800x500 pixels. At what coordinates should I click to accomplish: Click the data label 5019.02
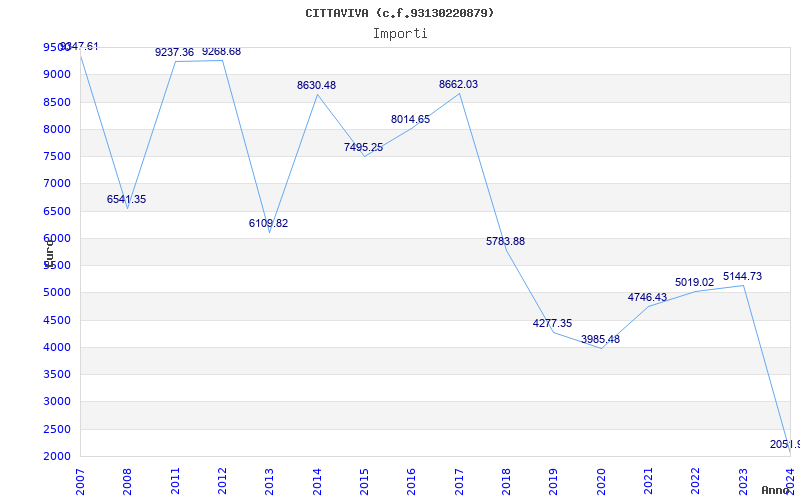click(695, 283)
